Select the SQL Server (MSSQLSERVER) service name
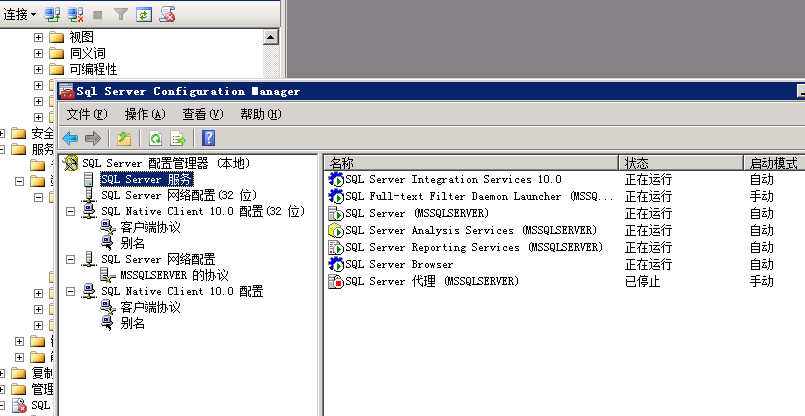The height and width of the screenshot is (416, 805). [417, 213]
